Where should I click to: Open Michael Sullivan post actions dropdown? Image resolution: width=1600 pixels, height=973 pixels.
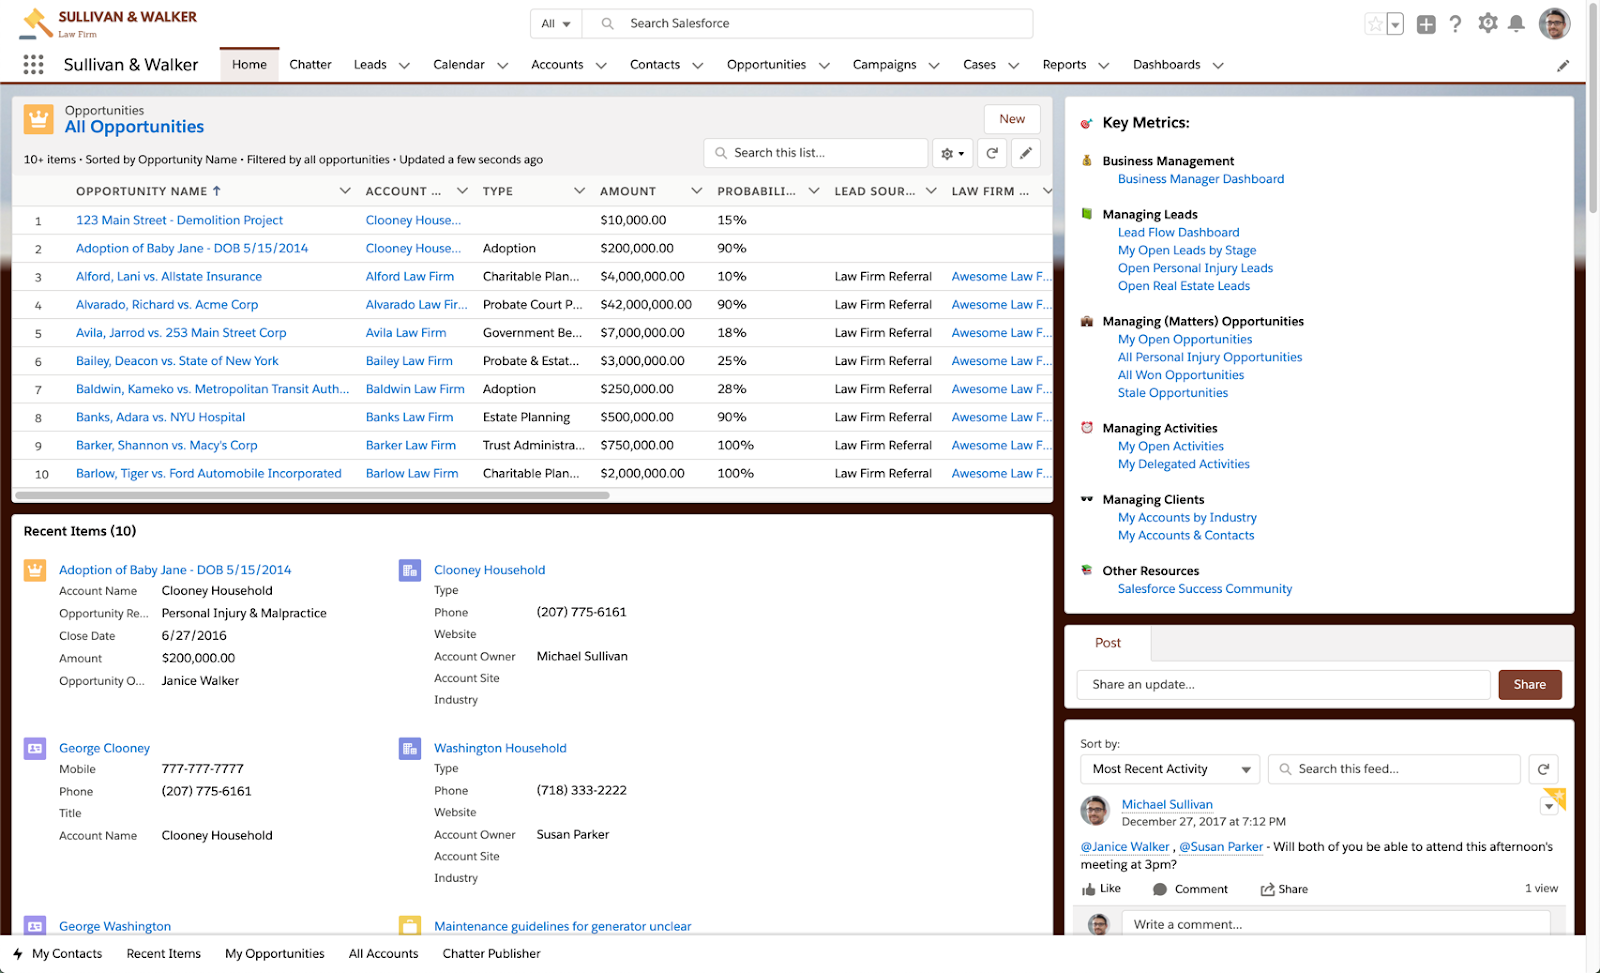[1549, 806]
